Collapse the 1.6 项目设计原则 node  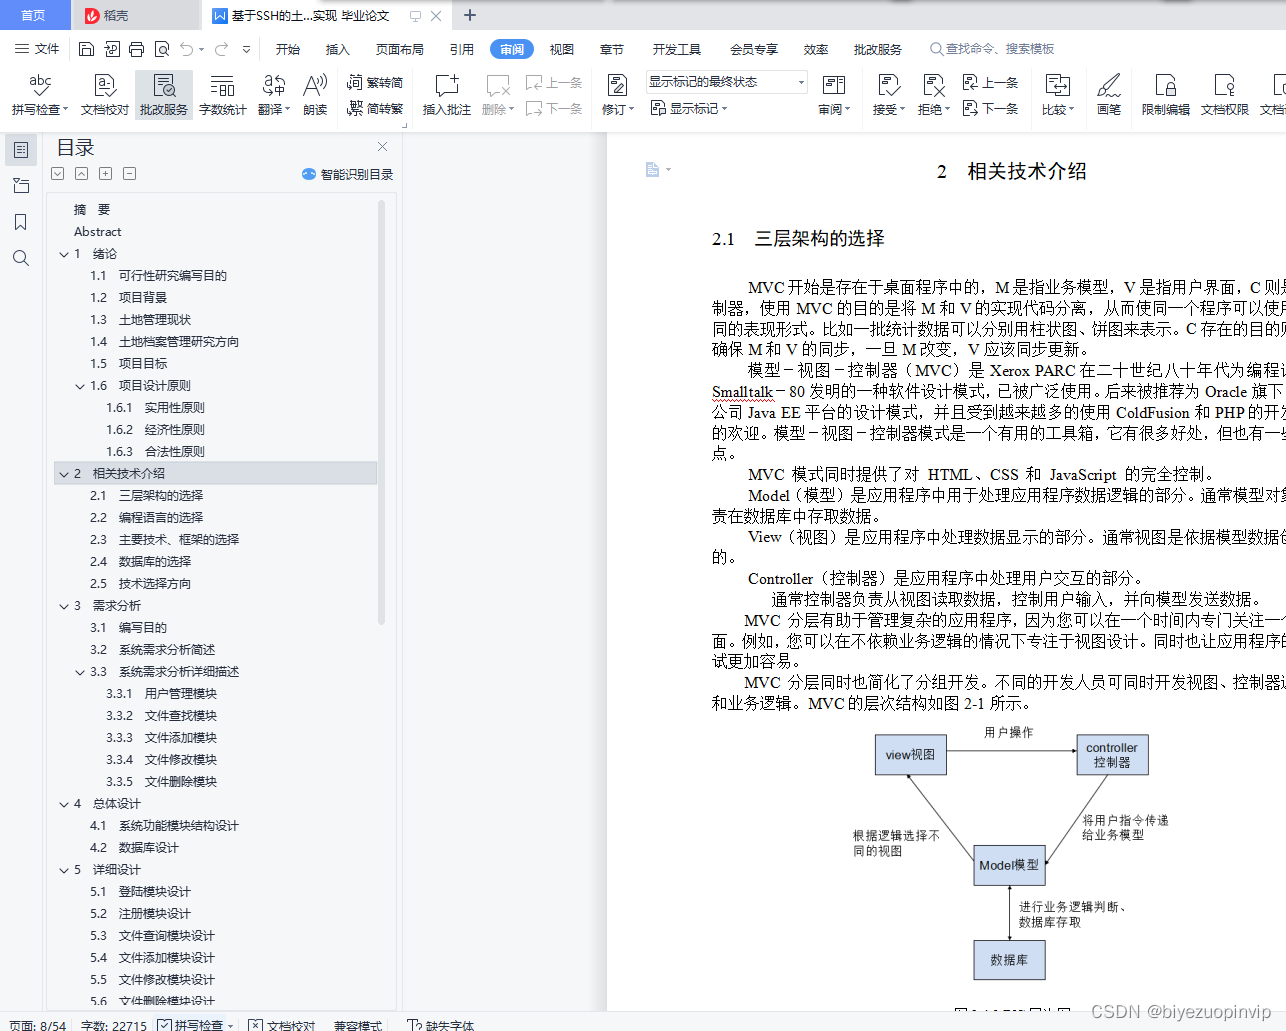point(80,386)
